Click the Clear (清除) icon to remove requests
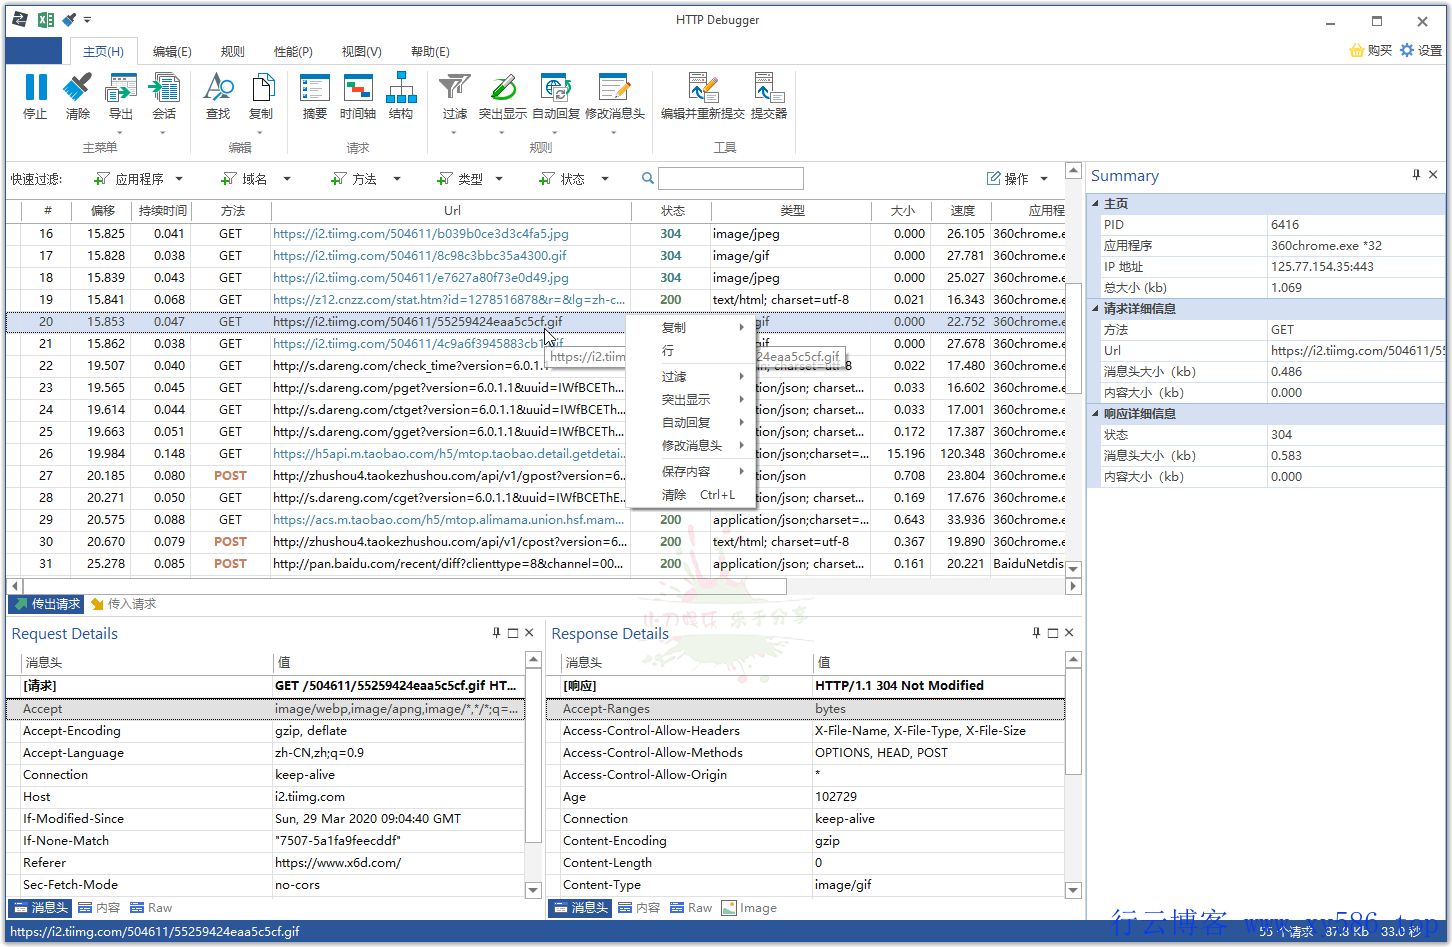 coord(78,97)
